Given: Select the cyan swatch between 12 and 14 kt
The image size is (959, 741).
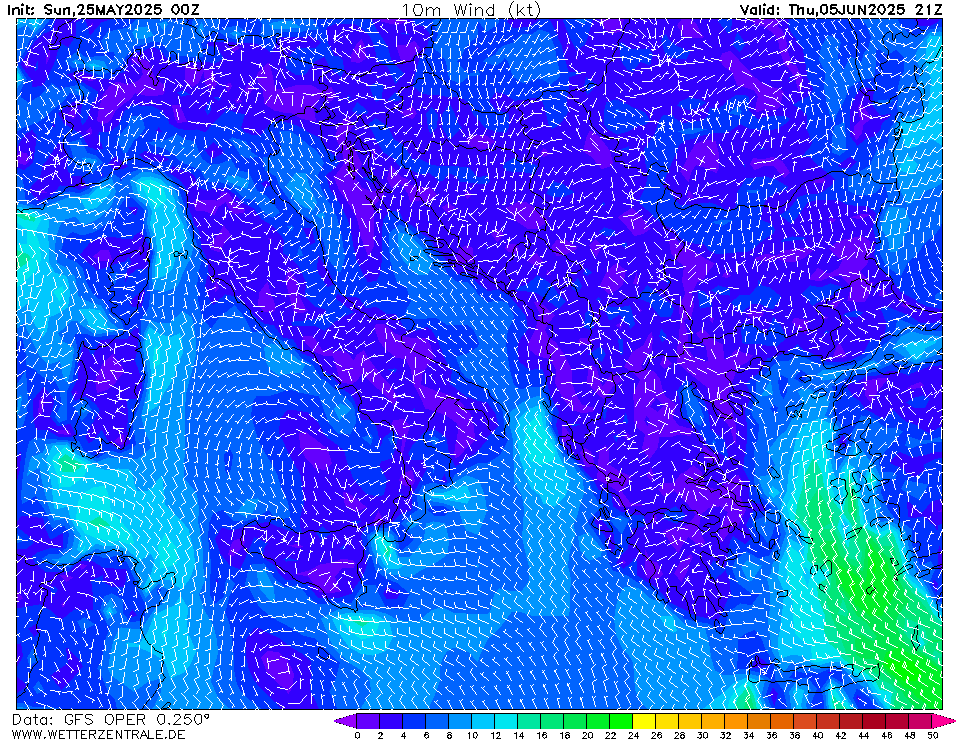Looking at the screenshot, I should coord(506,721).
